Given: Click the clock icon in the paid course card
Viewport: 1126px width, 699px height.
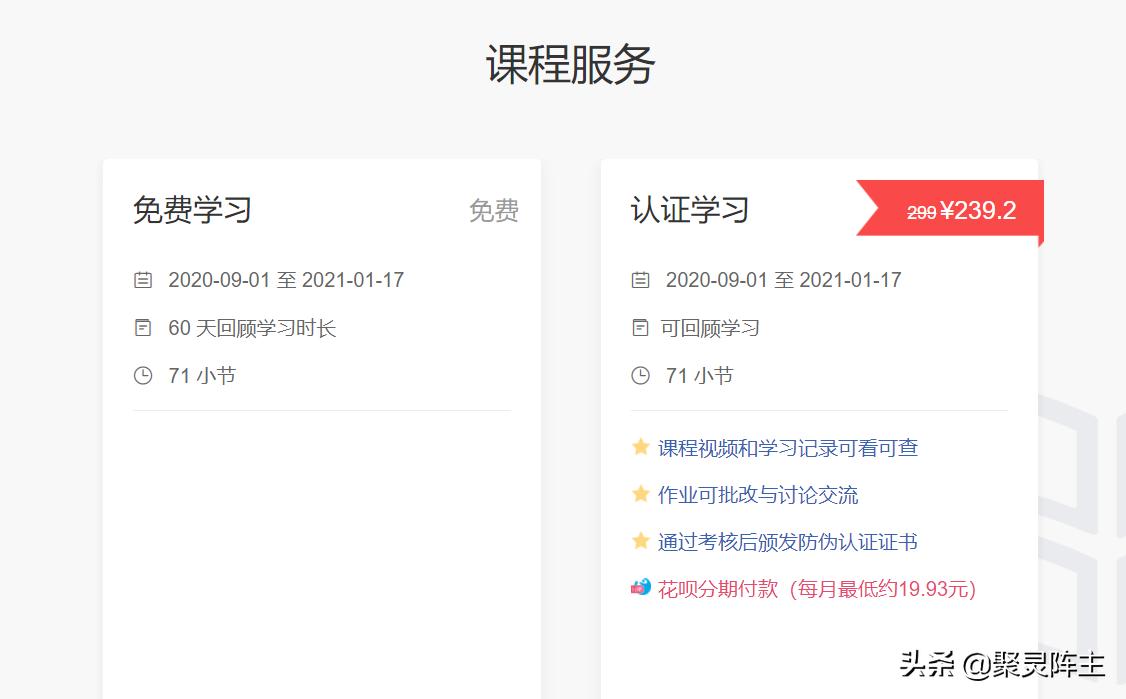Looking at the screenshot, I should click(x=640, y=376).
